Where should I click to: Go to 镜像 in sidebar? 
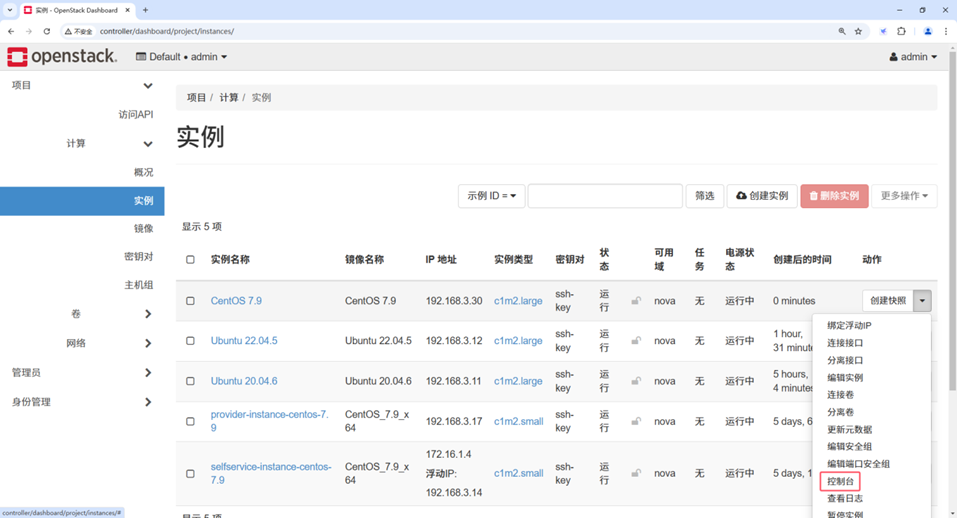click(143, 229)
